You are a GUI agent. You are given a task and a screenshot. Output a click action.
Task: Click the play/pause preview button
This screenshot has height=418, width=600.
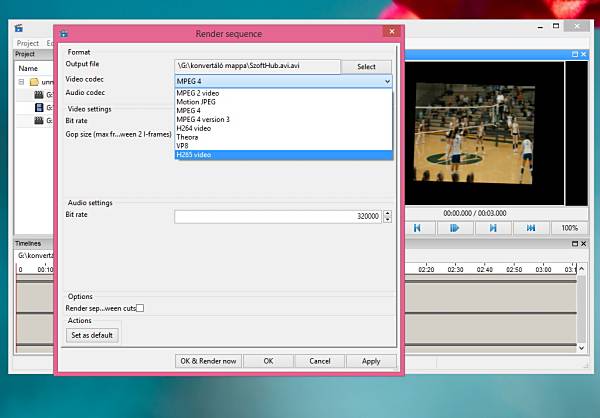pos(455,228)
